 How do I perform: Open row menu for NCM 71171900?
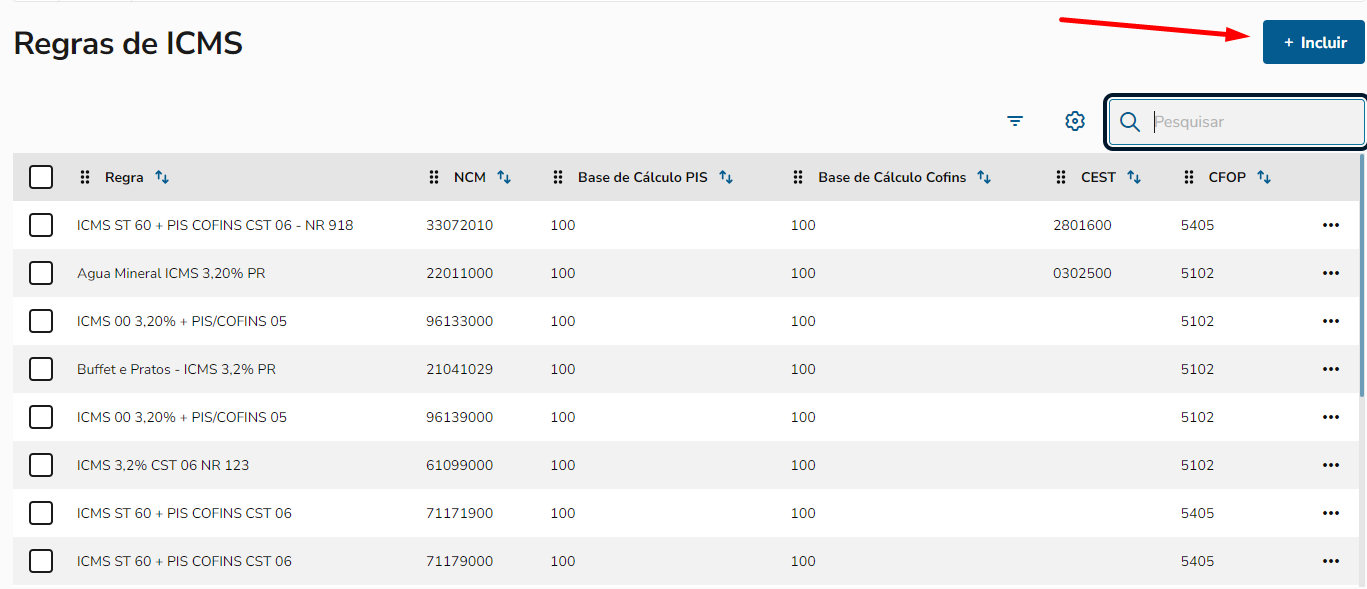click(1331, 513)
